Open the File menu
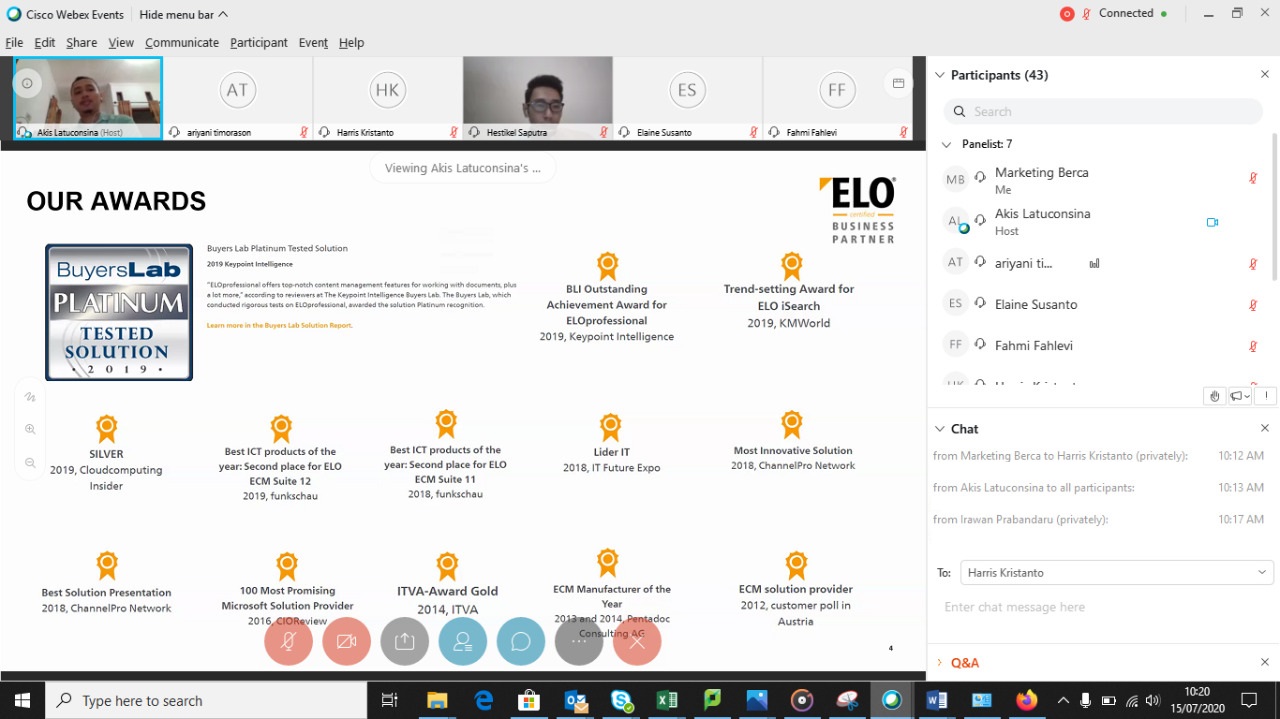This screenshot has height=719, width=1280. (14, 42)
